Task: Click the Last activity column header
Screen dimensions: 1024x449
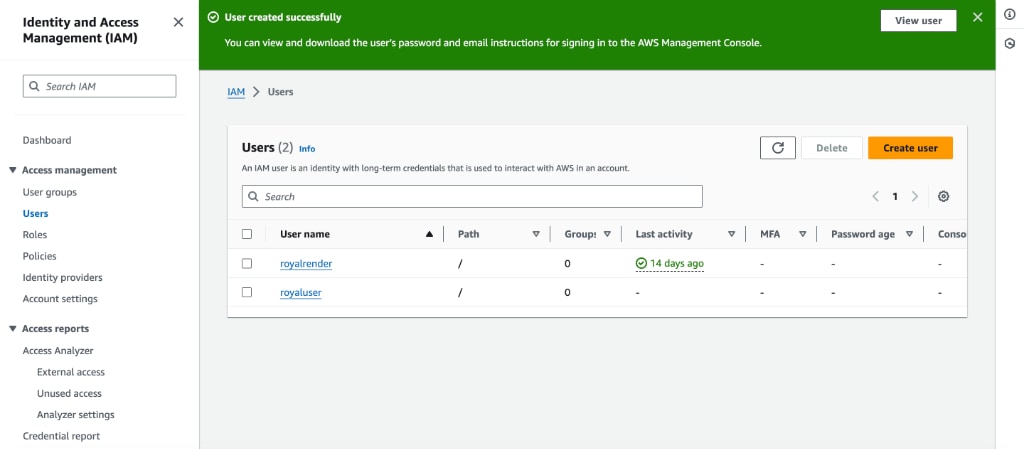Action: click(664, 234)
